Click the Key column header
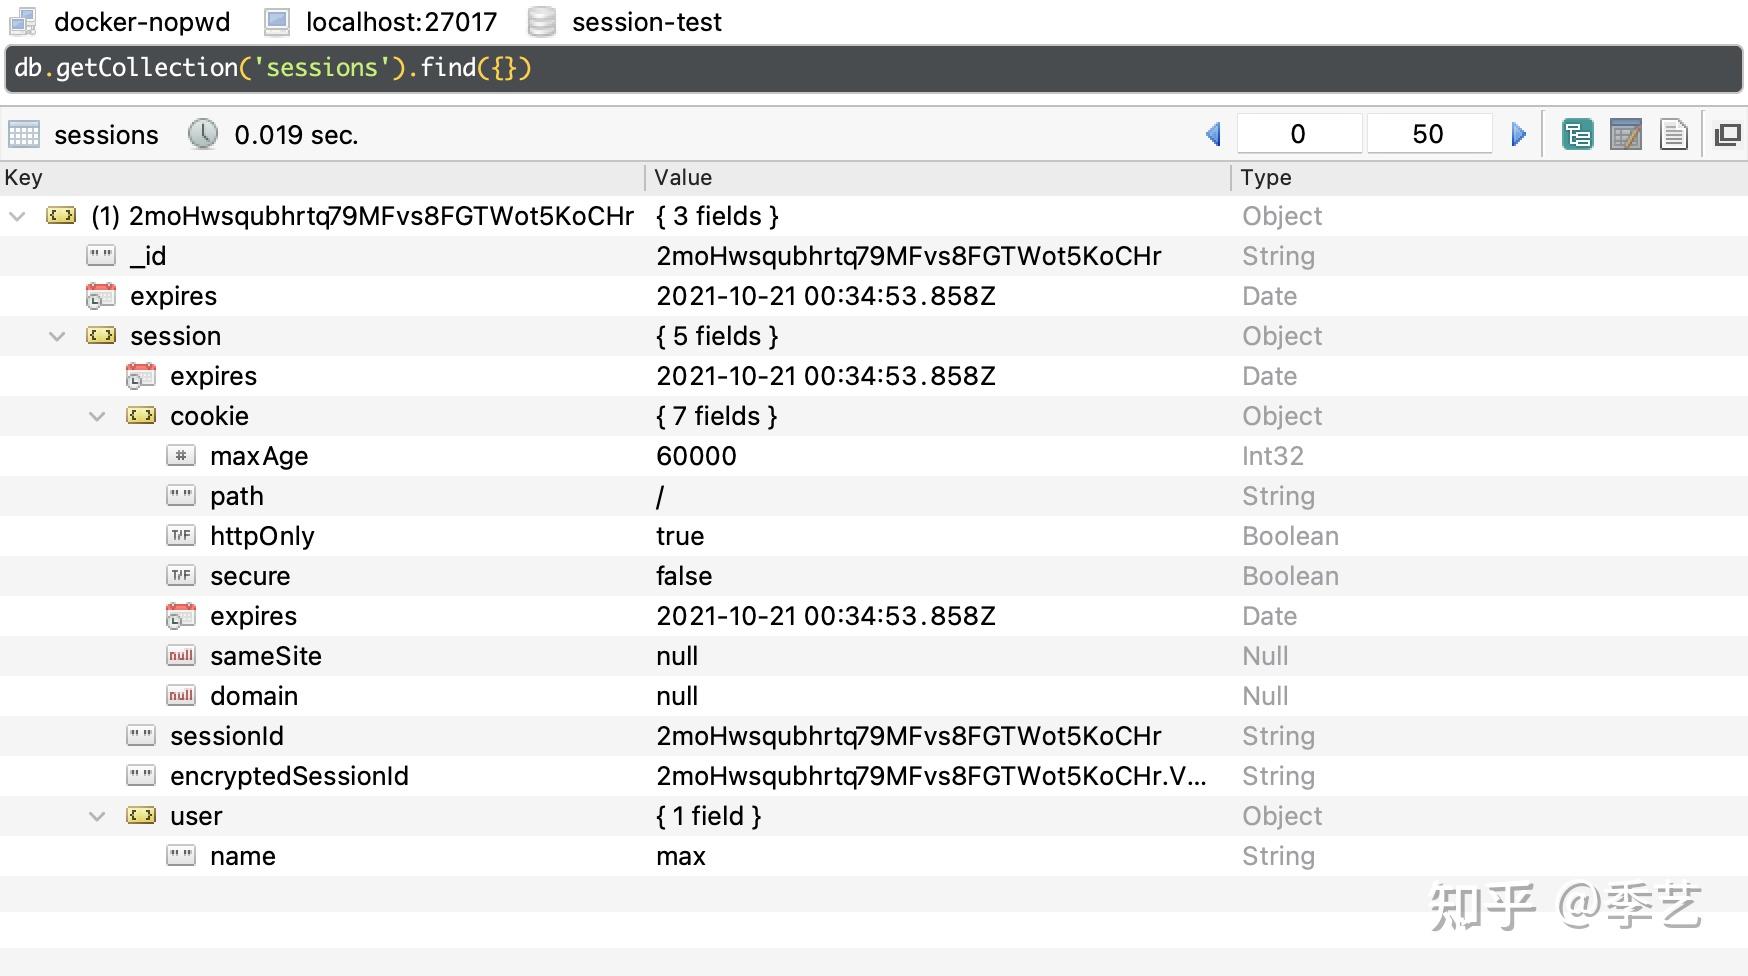Image resolution: width=1748 pixels, height=976 pixels. 24,178
